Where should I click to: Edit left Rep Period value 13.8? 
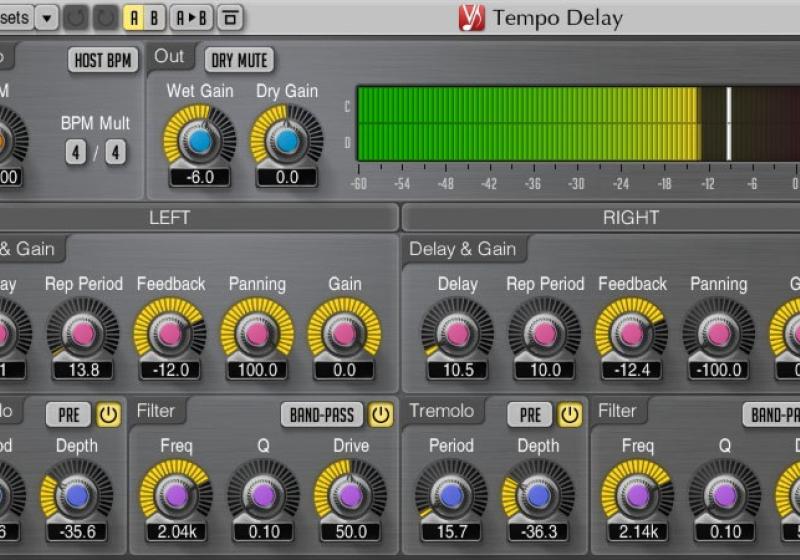tap(83, 370)
